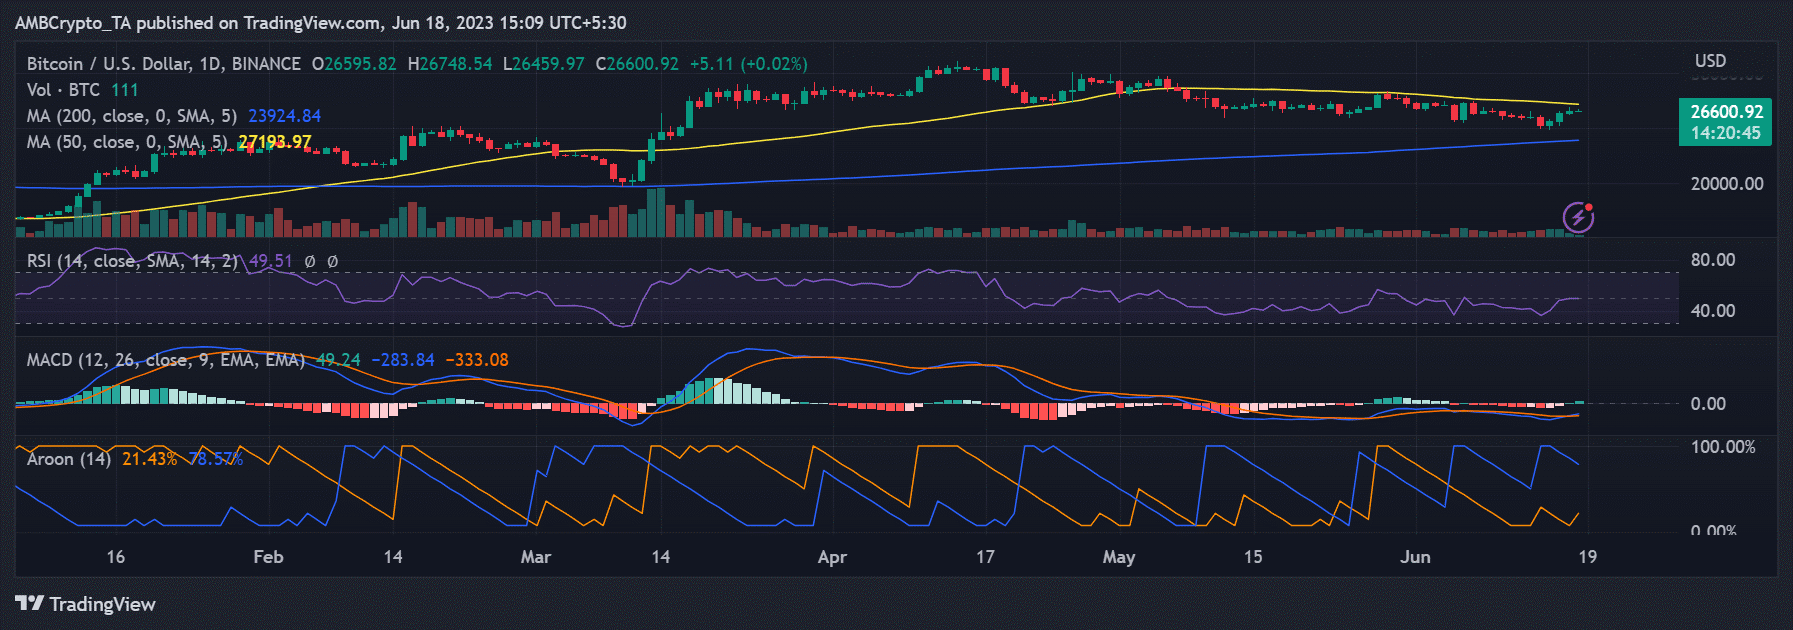Select the close value C26600.92
This screenshot has width=1793, height=630.
(637, 64)
